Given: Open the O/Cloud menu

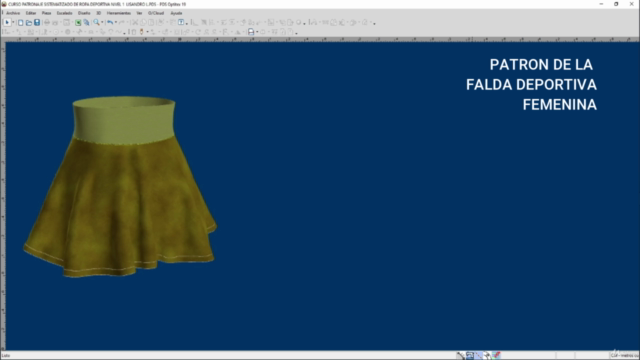Looking at the screenshot, I should 156,13.
